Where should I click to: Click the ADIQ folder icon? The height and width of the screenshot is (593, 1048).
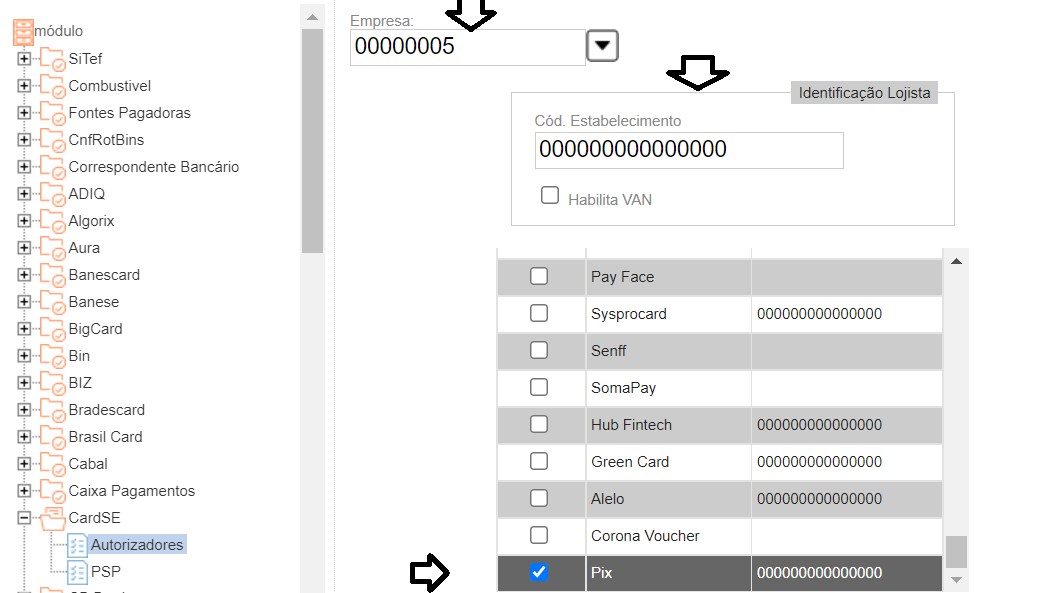click(x=53, y=194)
